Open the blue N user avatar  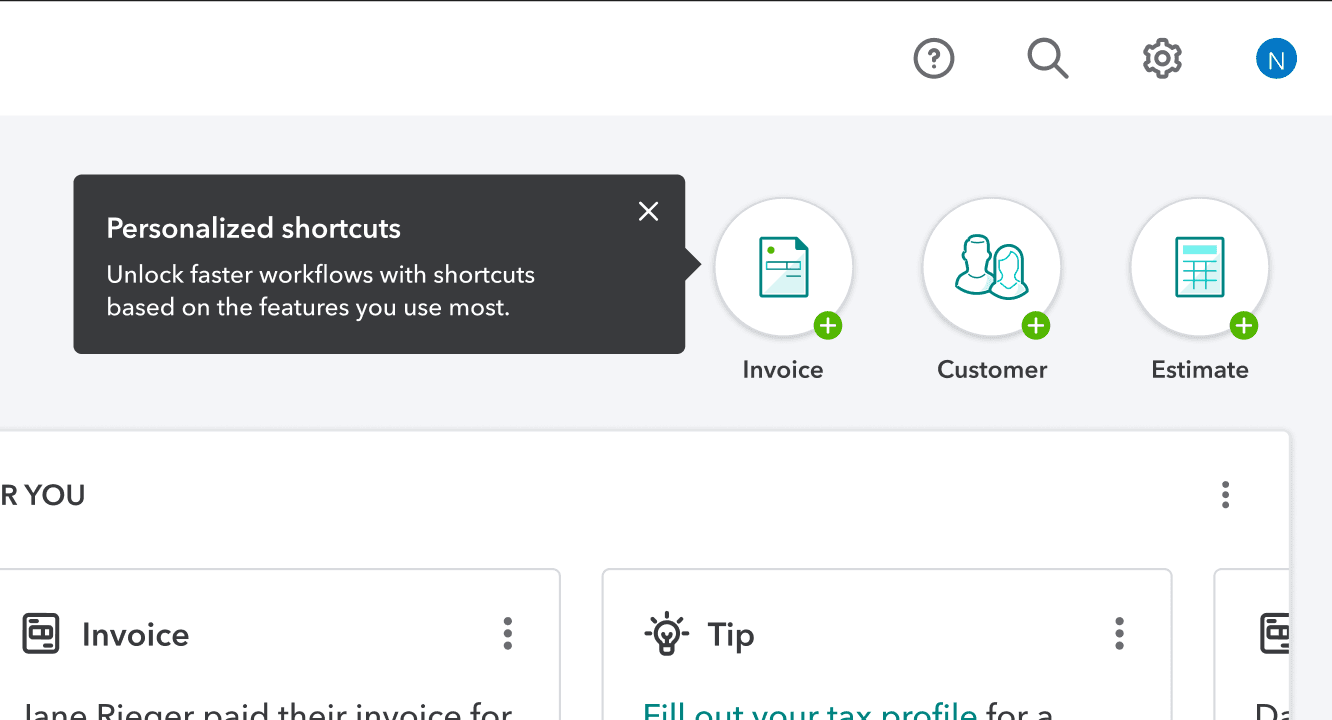(1276, 59)
